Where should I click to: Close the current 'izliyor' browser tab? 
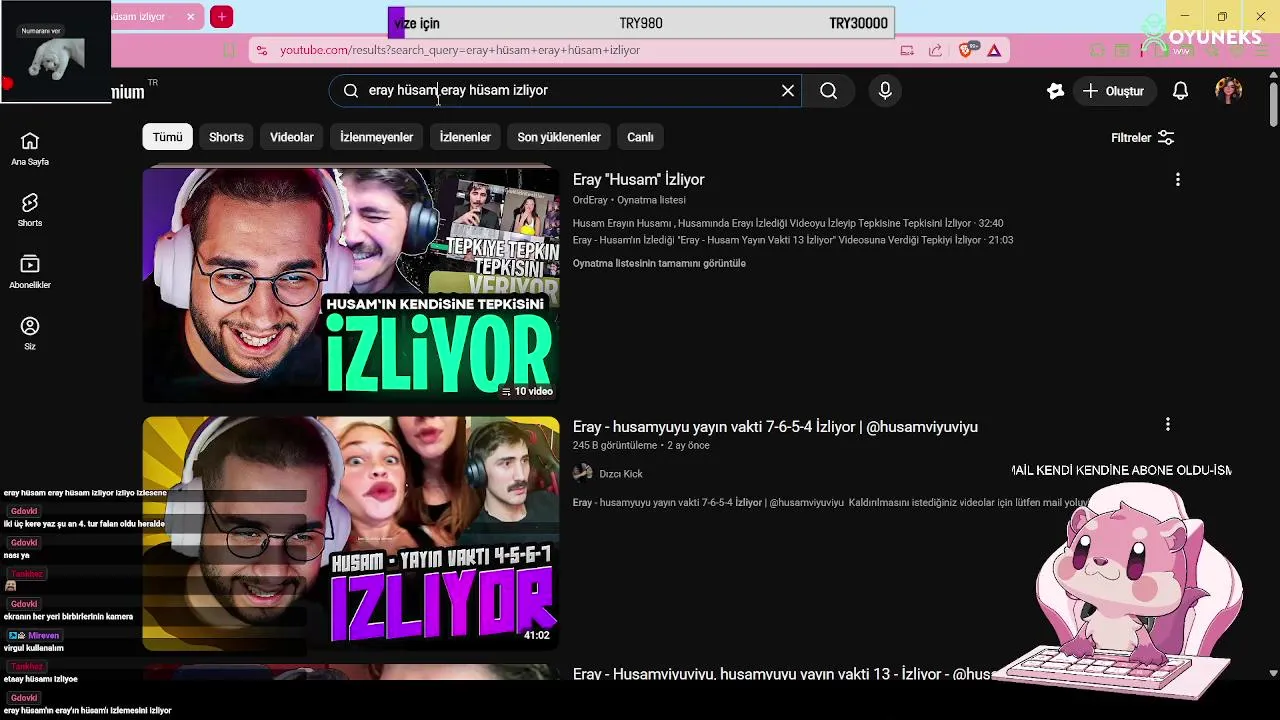(x=190, y=17)
